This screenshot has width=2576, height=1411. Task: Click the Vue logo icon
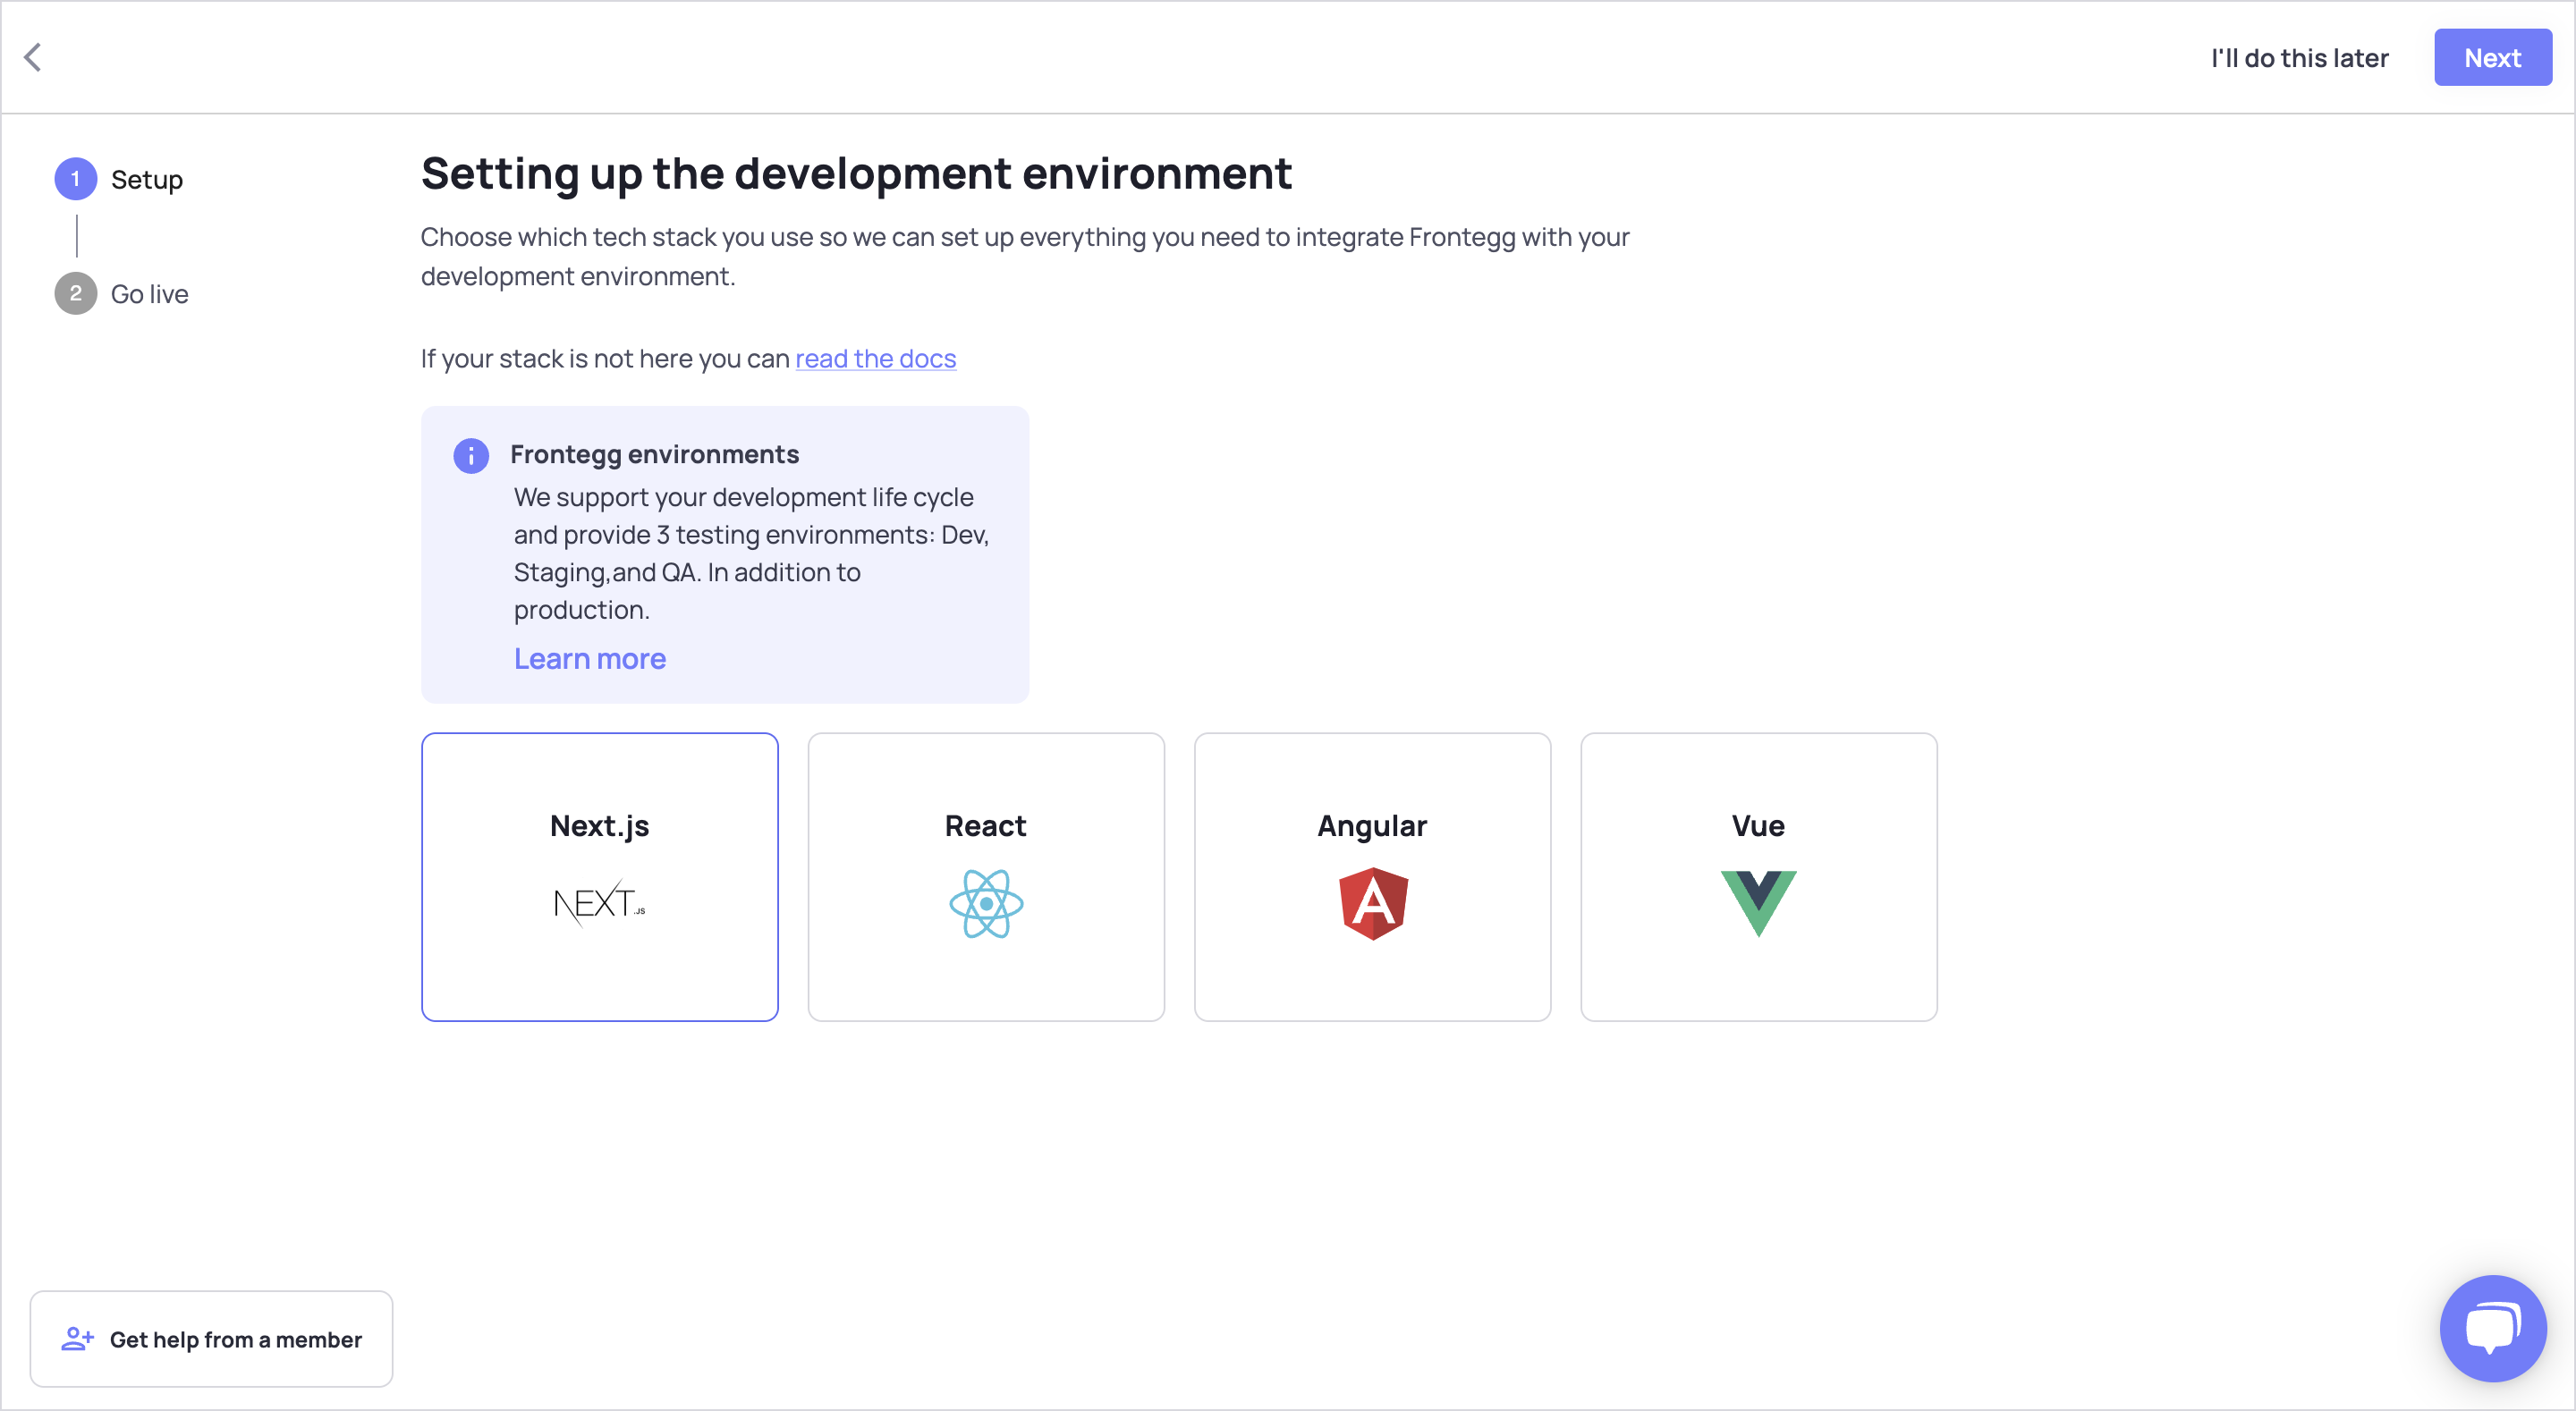tap(1758, 902)
